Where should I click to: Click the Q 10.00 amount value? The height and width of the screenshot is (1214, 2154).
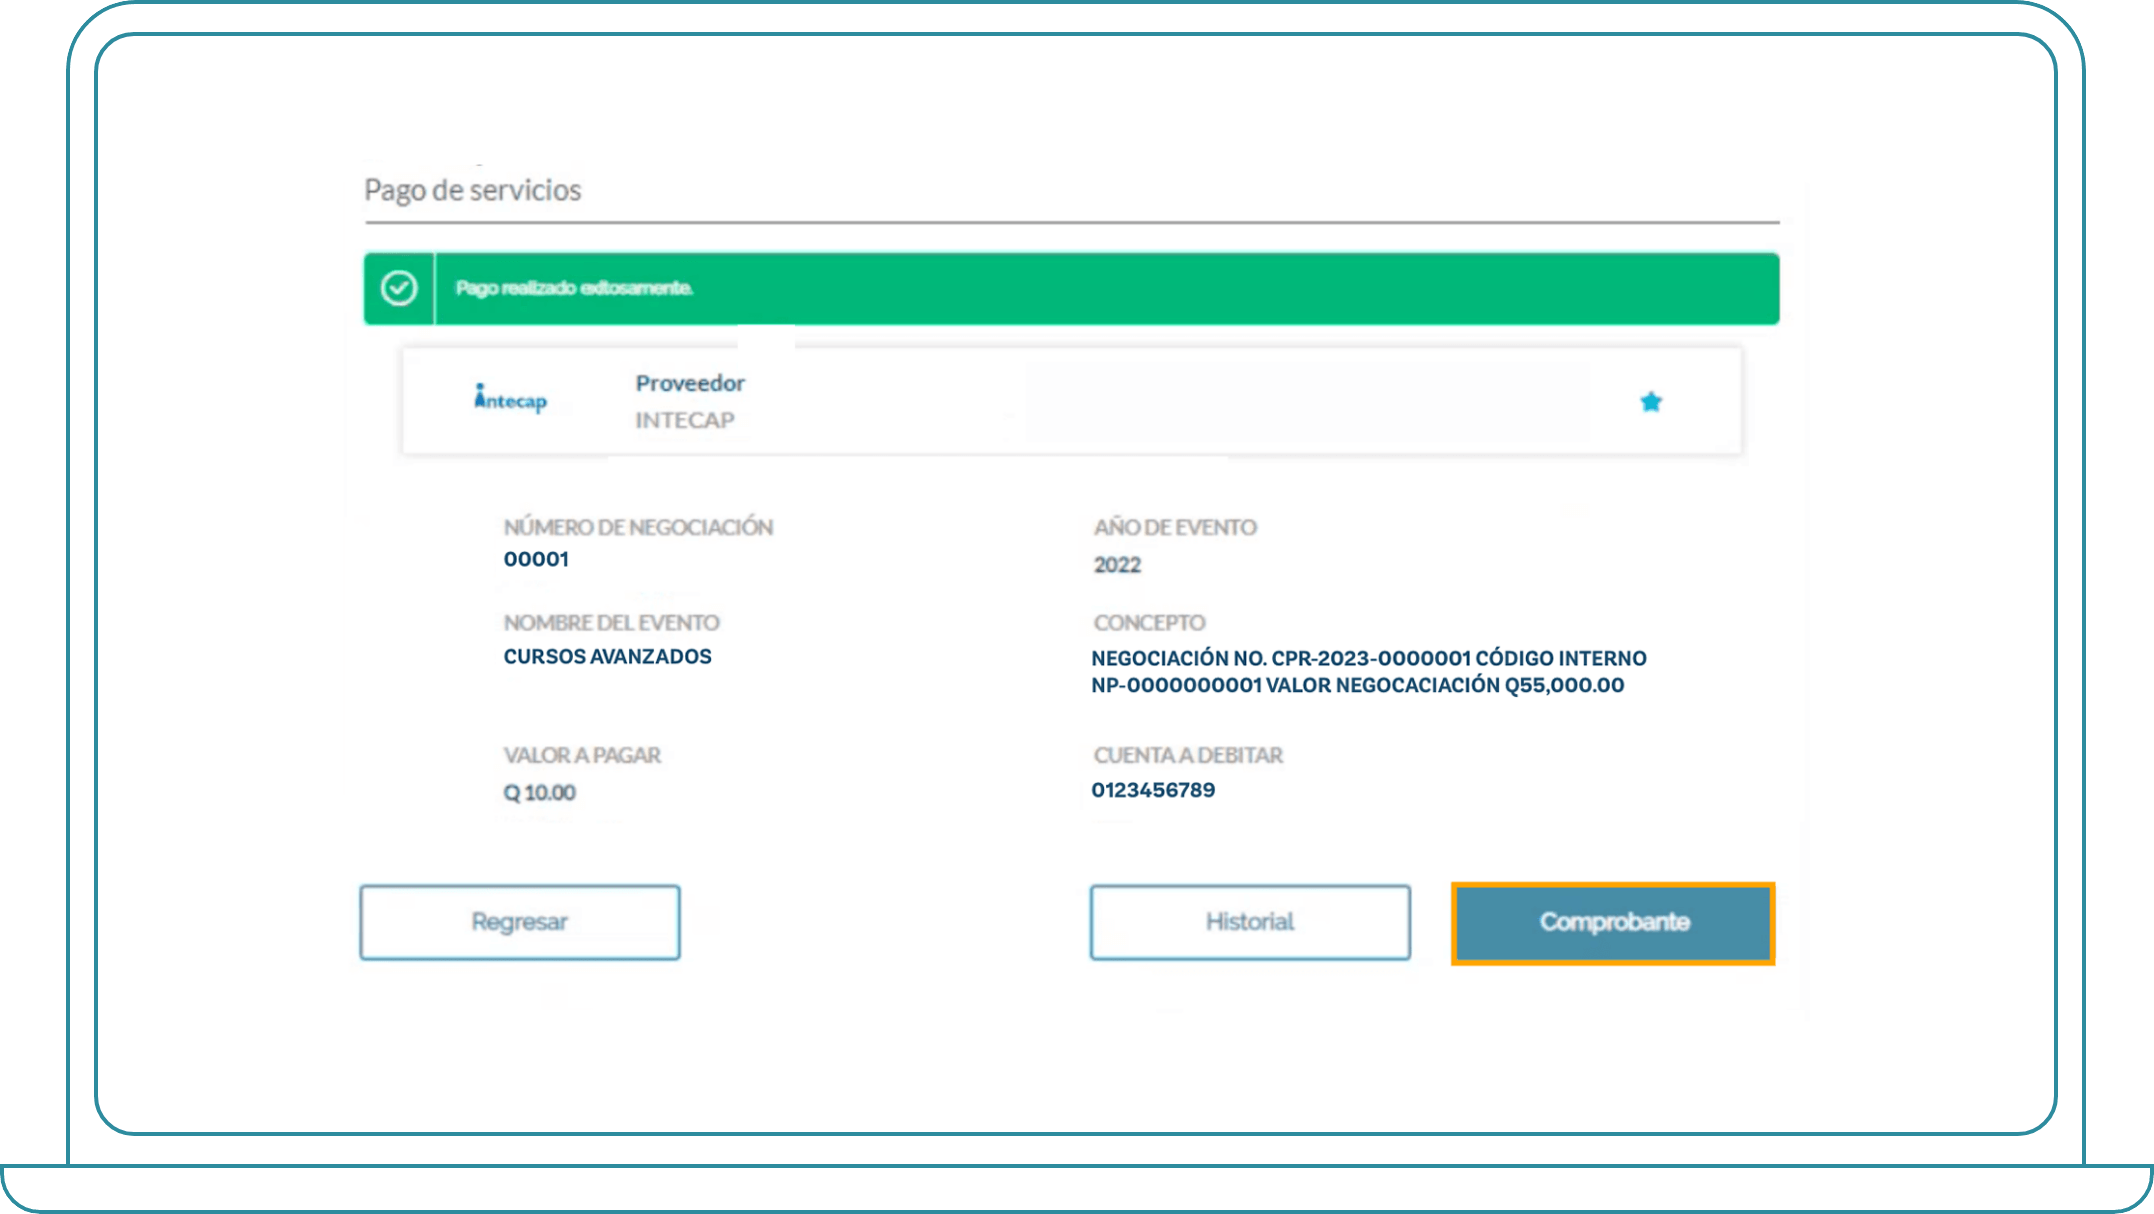[x=539, y=793]
